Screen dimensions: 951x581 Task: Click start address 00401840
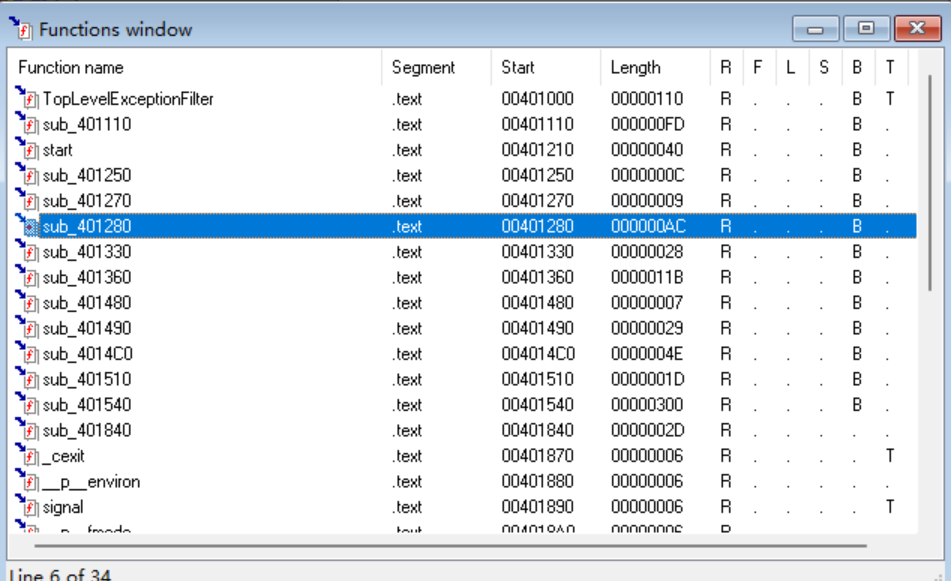point(537,430)
